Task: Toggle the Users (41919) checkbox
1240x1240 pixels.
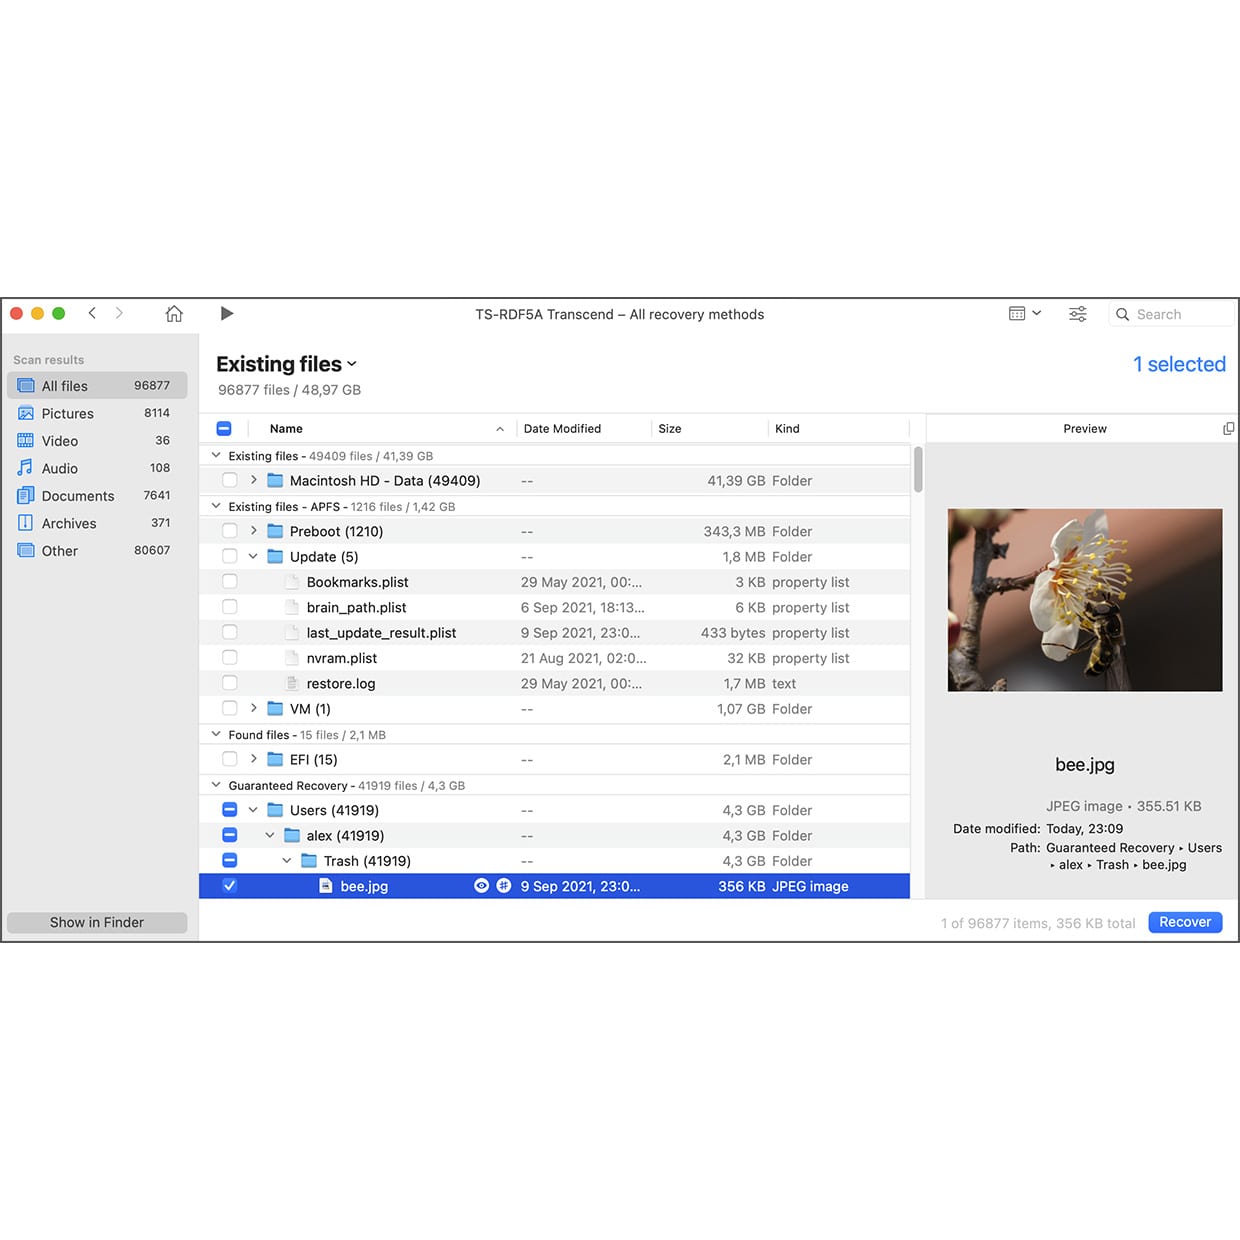Action: click(x=230, y=810)
